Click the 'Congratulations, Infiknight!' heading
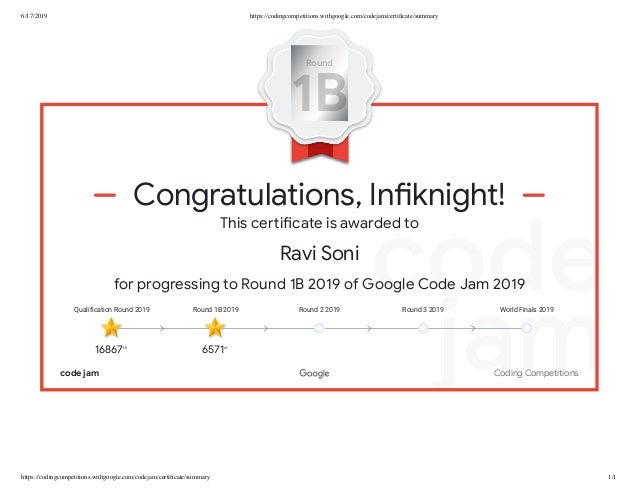 pos(319,195)
